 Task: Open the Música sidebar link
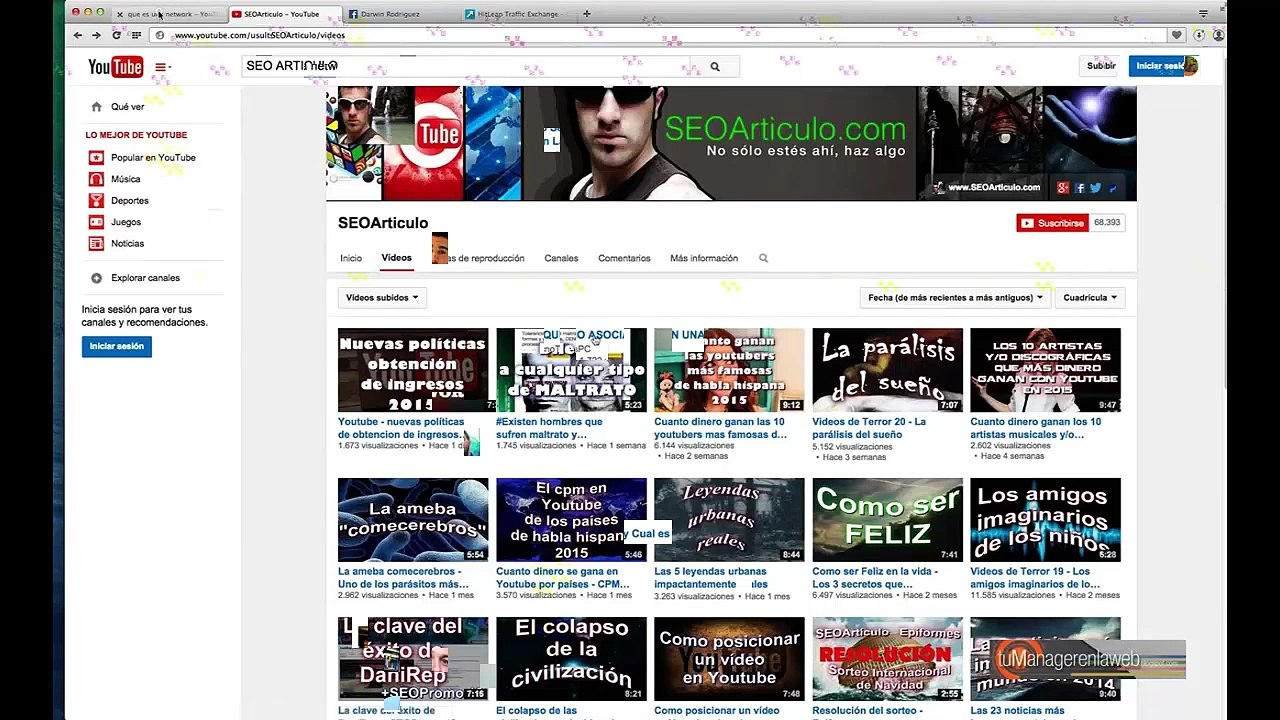(126, 179)
